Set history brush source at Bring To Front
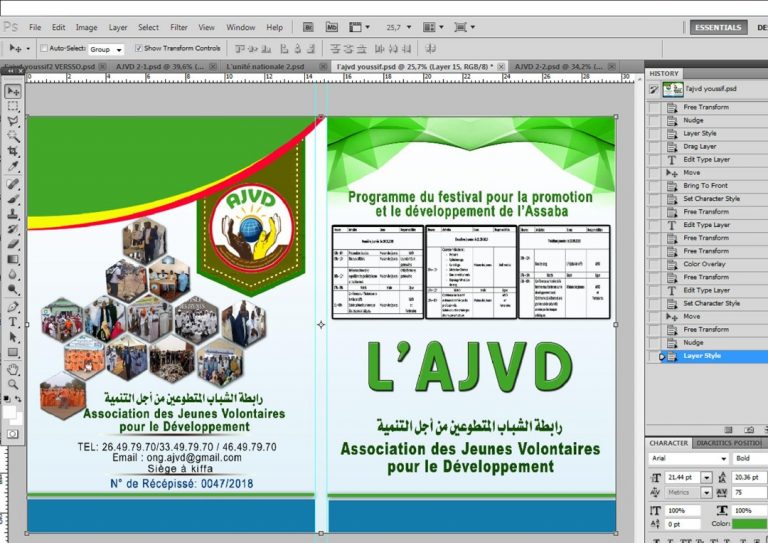The image size is (768, 543). (654, 186)
